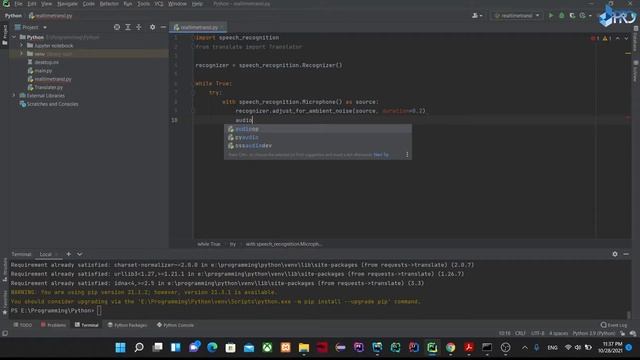Click the warning count indicator in editor

[607, 38]
